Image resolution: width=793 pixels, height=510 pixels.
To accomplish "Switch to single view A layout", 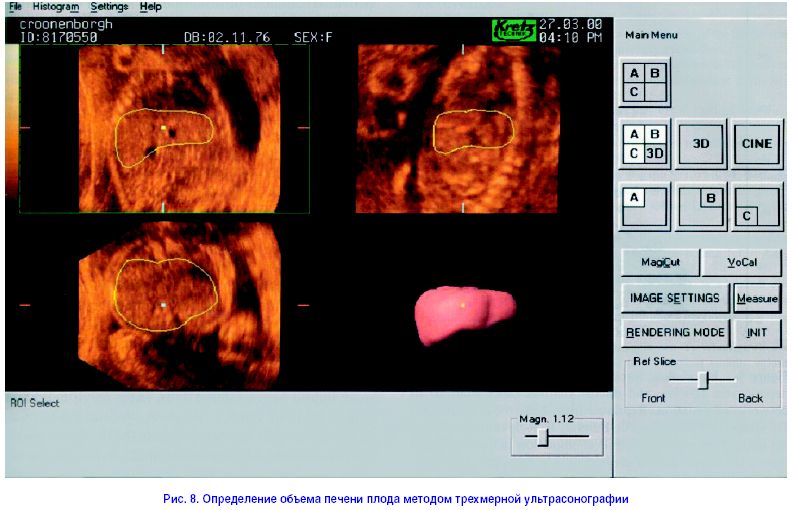I will point(645,207).
